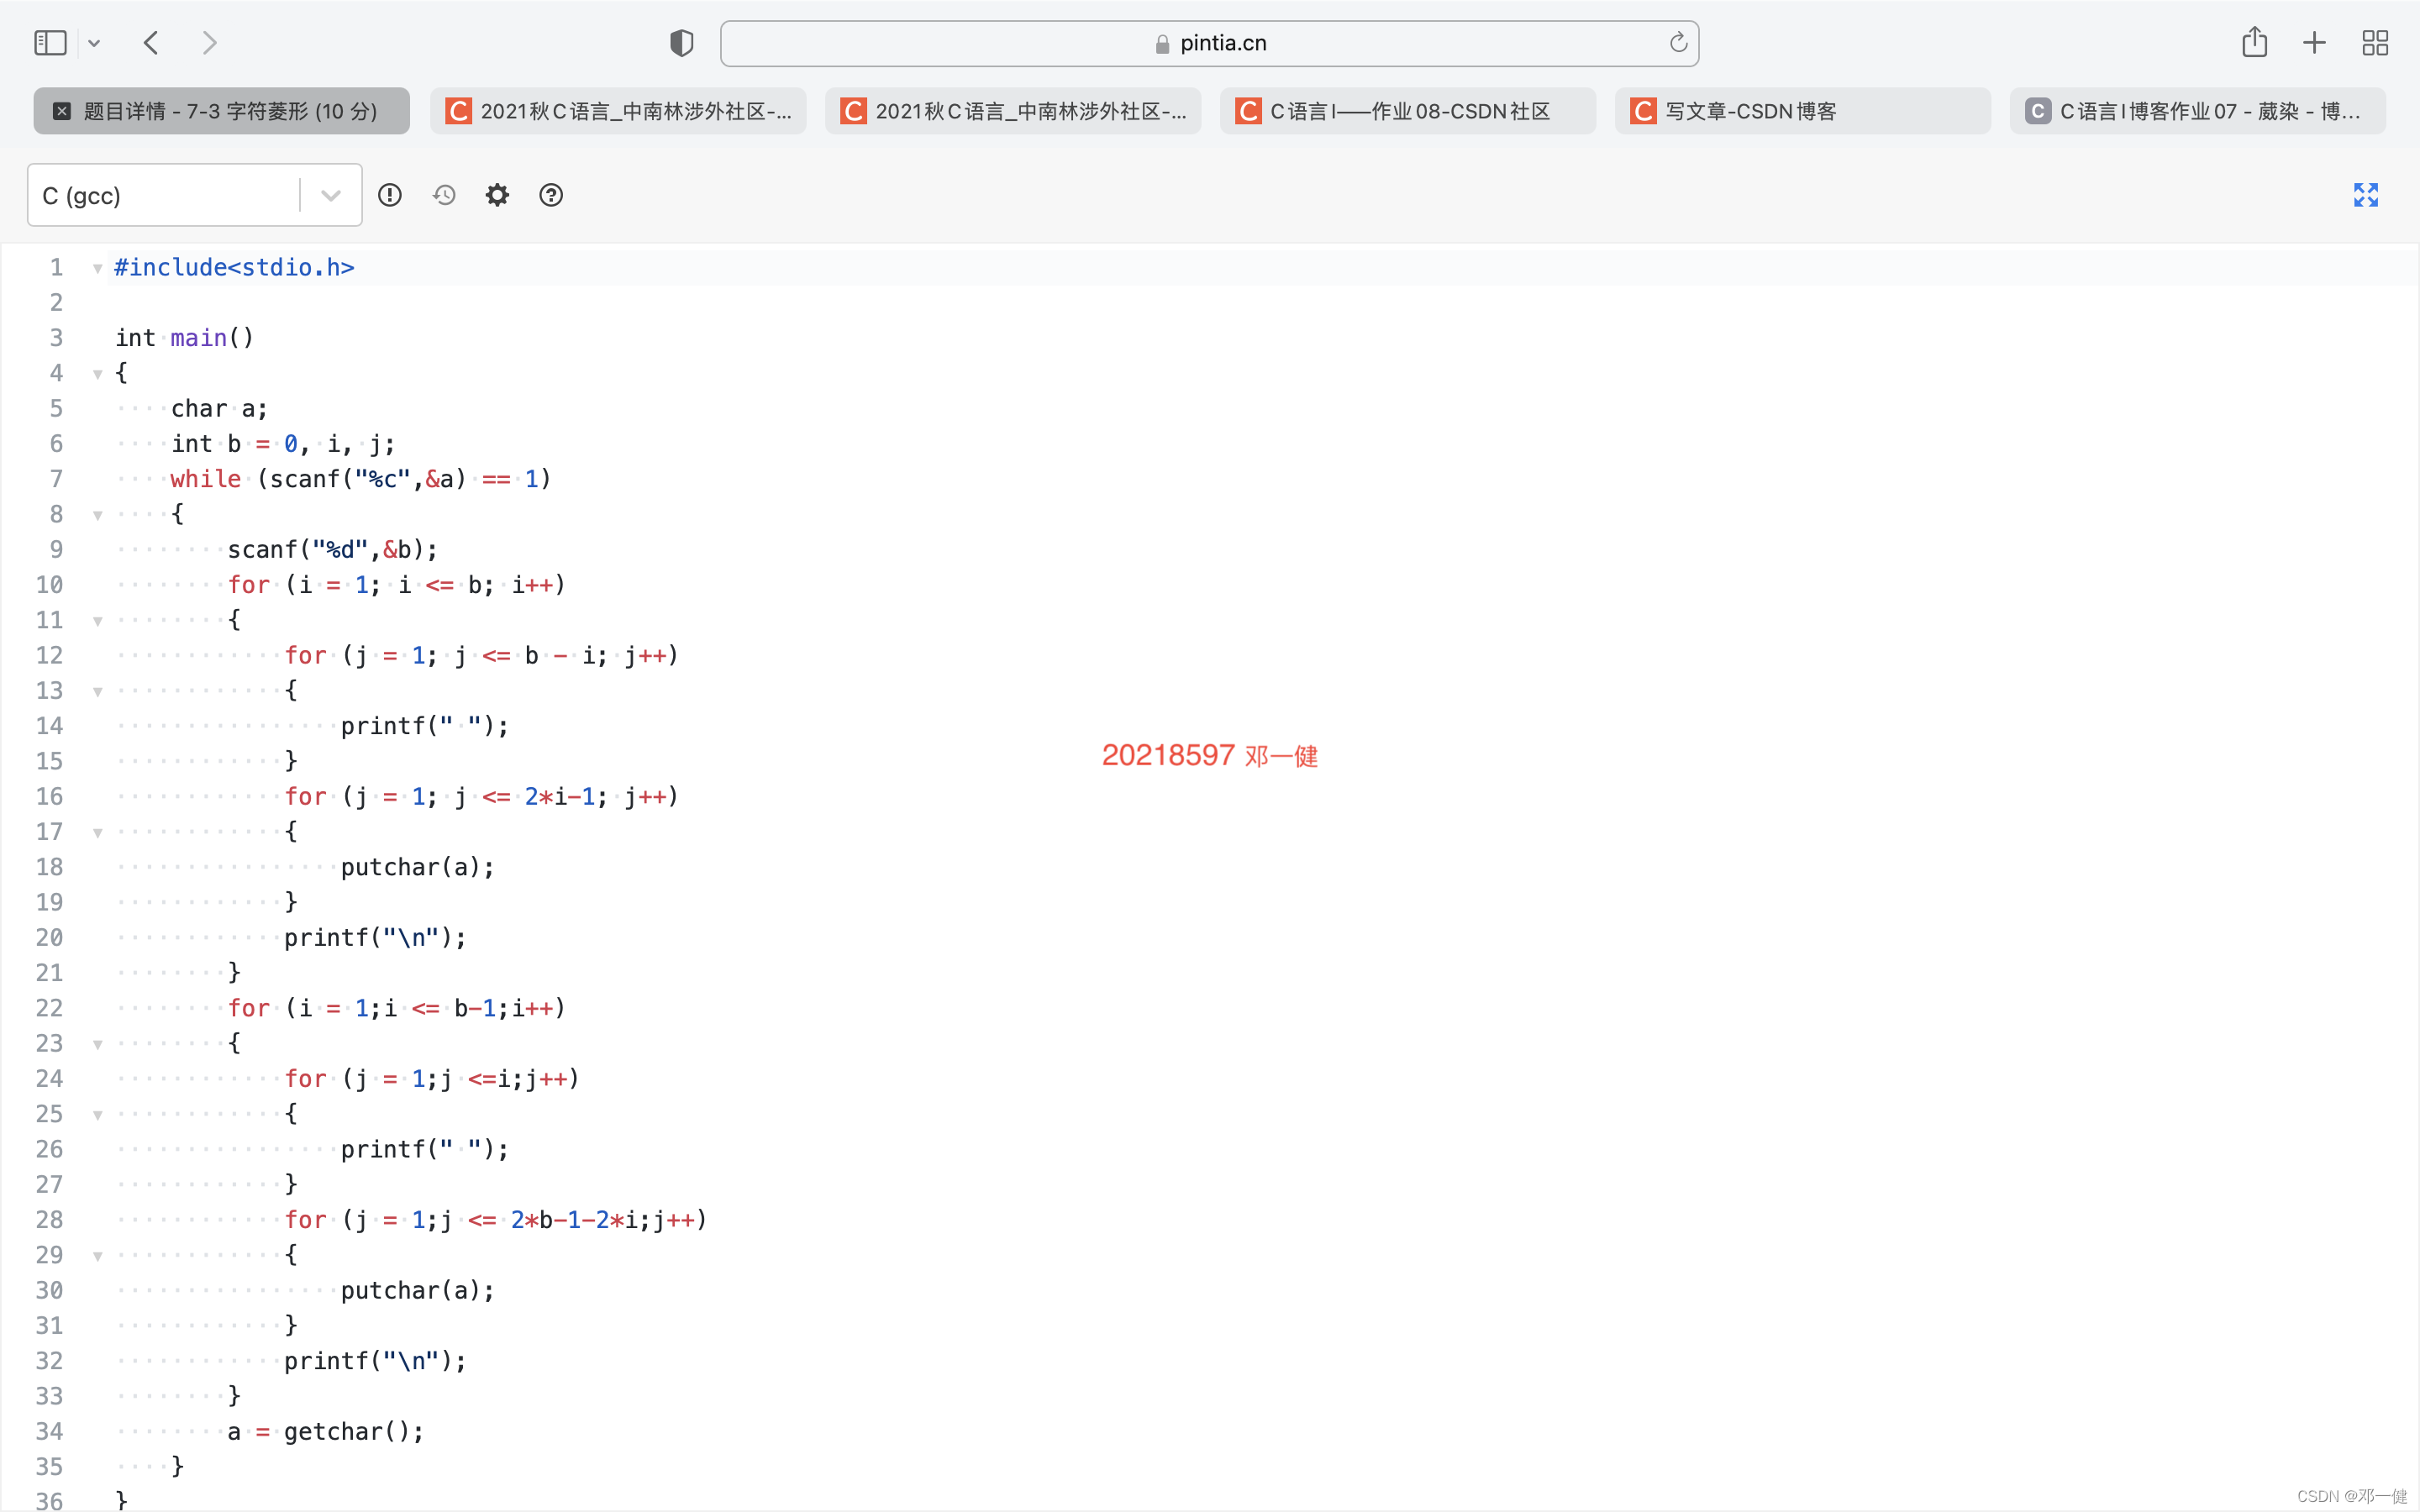
Task: Switch to C语言I——作业08-CSDN社区 tab
Action: tap(1408, 111)
